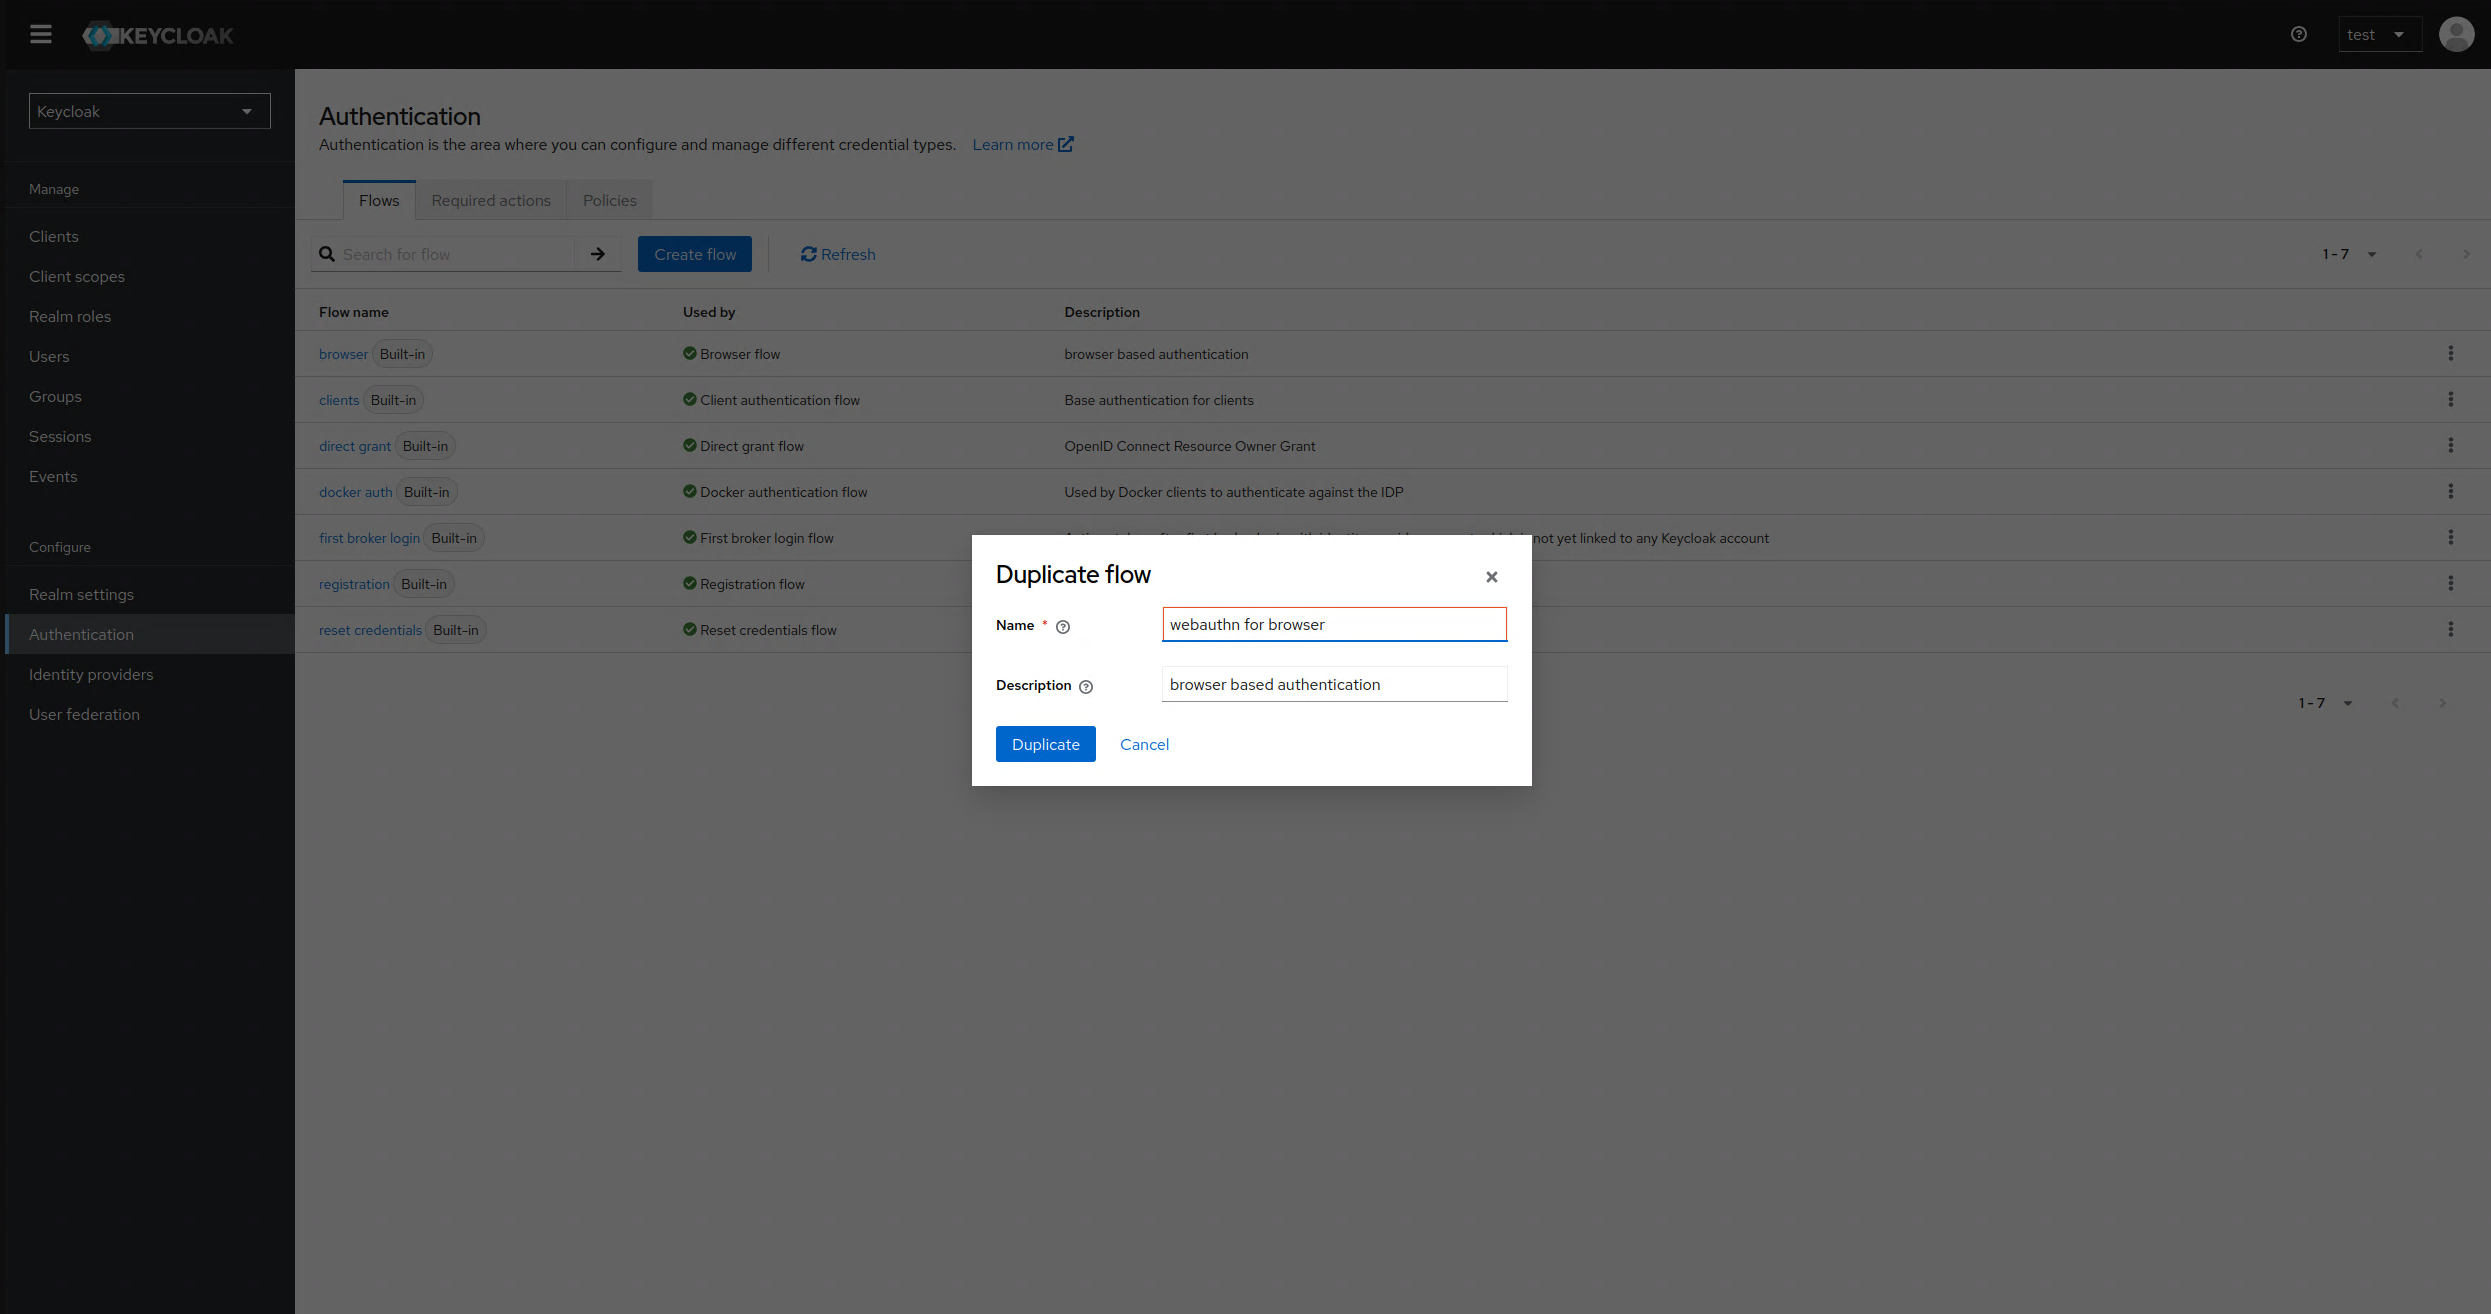The width and height of the screenshot is (2491, 1314).
Task: Click the Cancel link in dialog
Action: click(x=1144, y=744)
